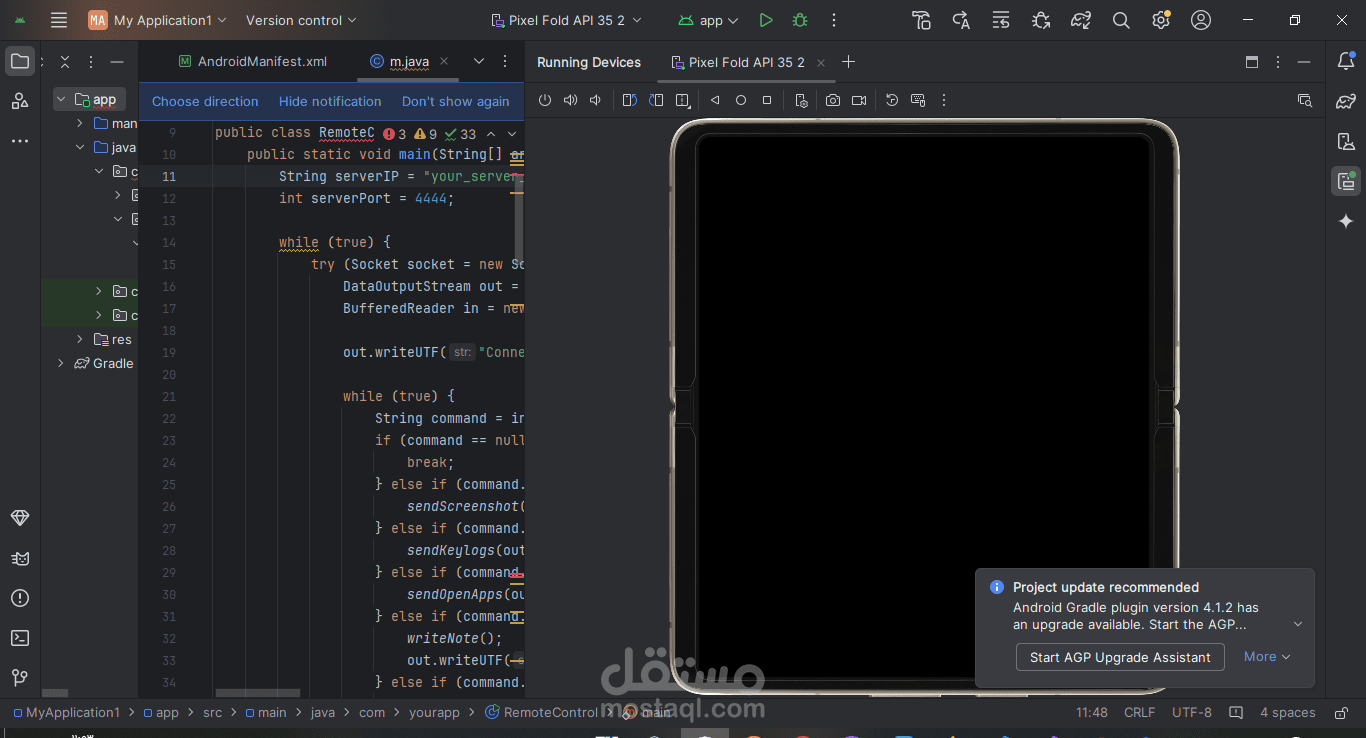Open the More dropdown in the notification
1366x738 pixels.
click(x=1267, y=657)
